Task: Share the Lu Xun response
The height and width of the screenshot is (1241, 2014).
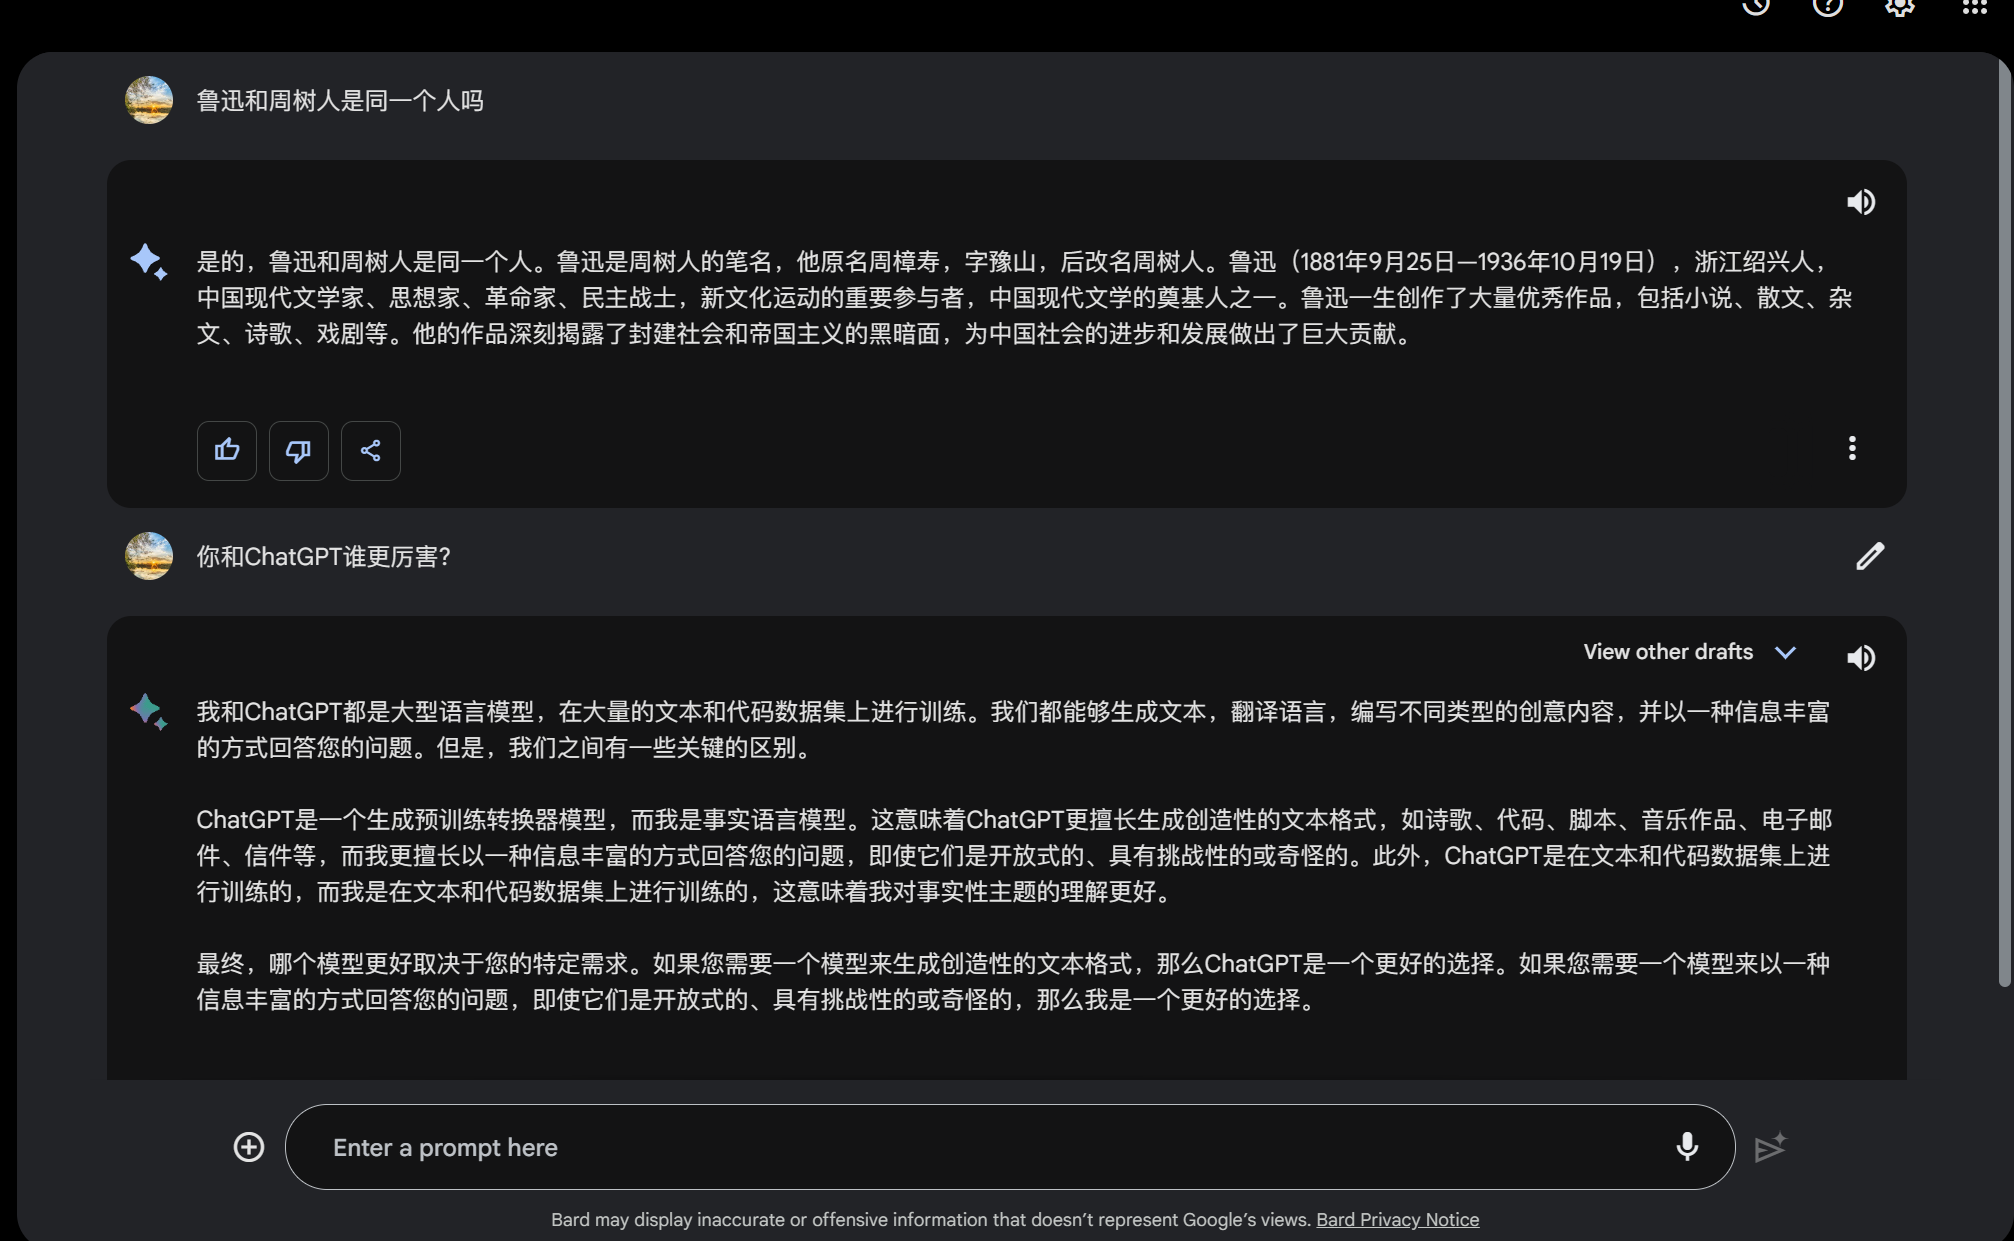Action: (371, 450)
